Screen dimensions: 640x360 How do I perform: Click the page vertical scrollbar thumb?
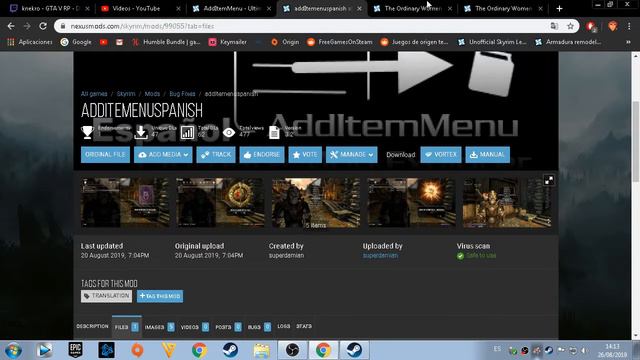tap(636, 141)
